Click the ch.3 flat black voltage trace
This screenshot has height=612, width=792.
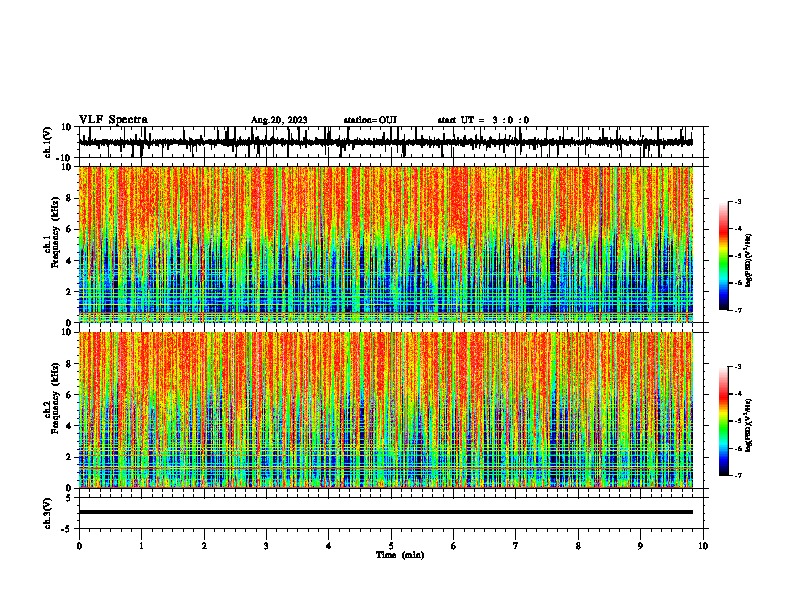pos(386,512)
